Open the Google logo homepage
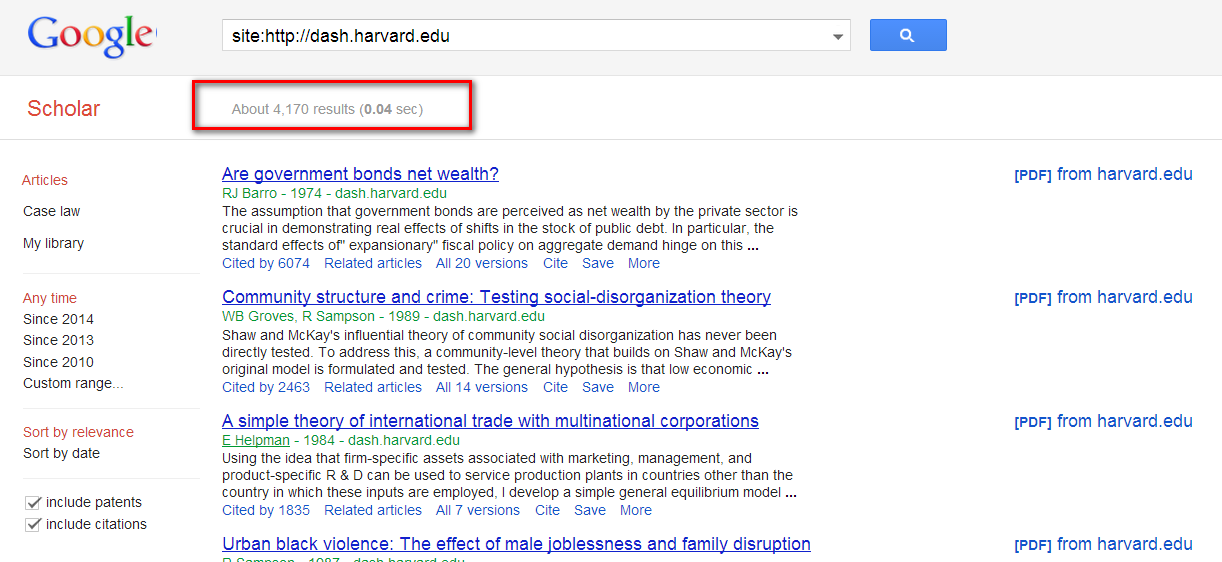 tap(91, 36)
